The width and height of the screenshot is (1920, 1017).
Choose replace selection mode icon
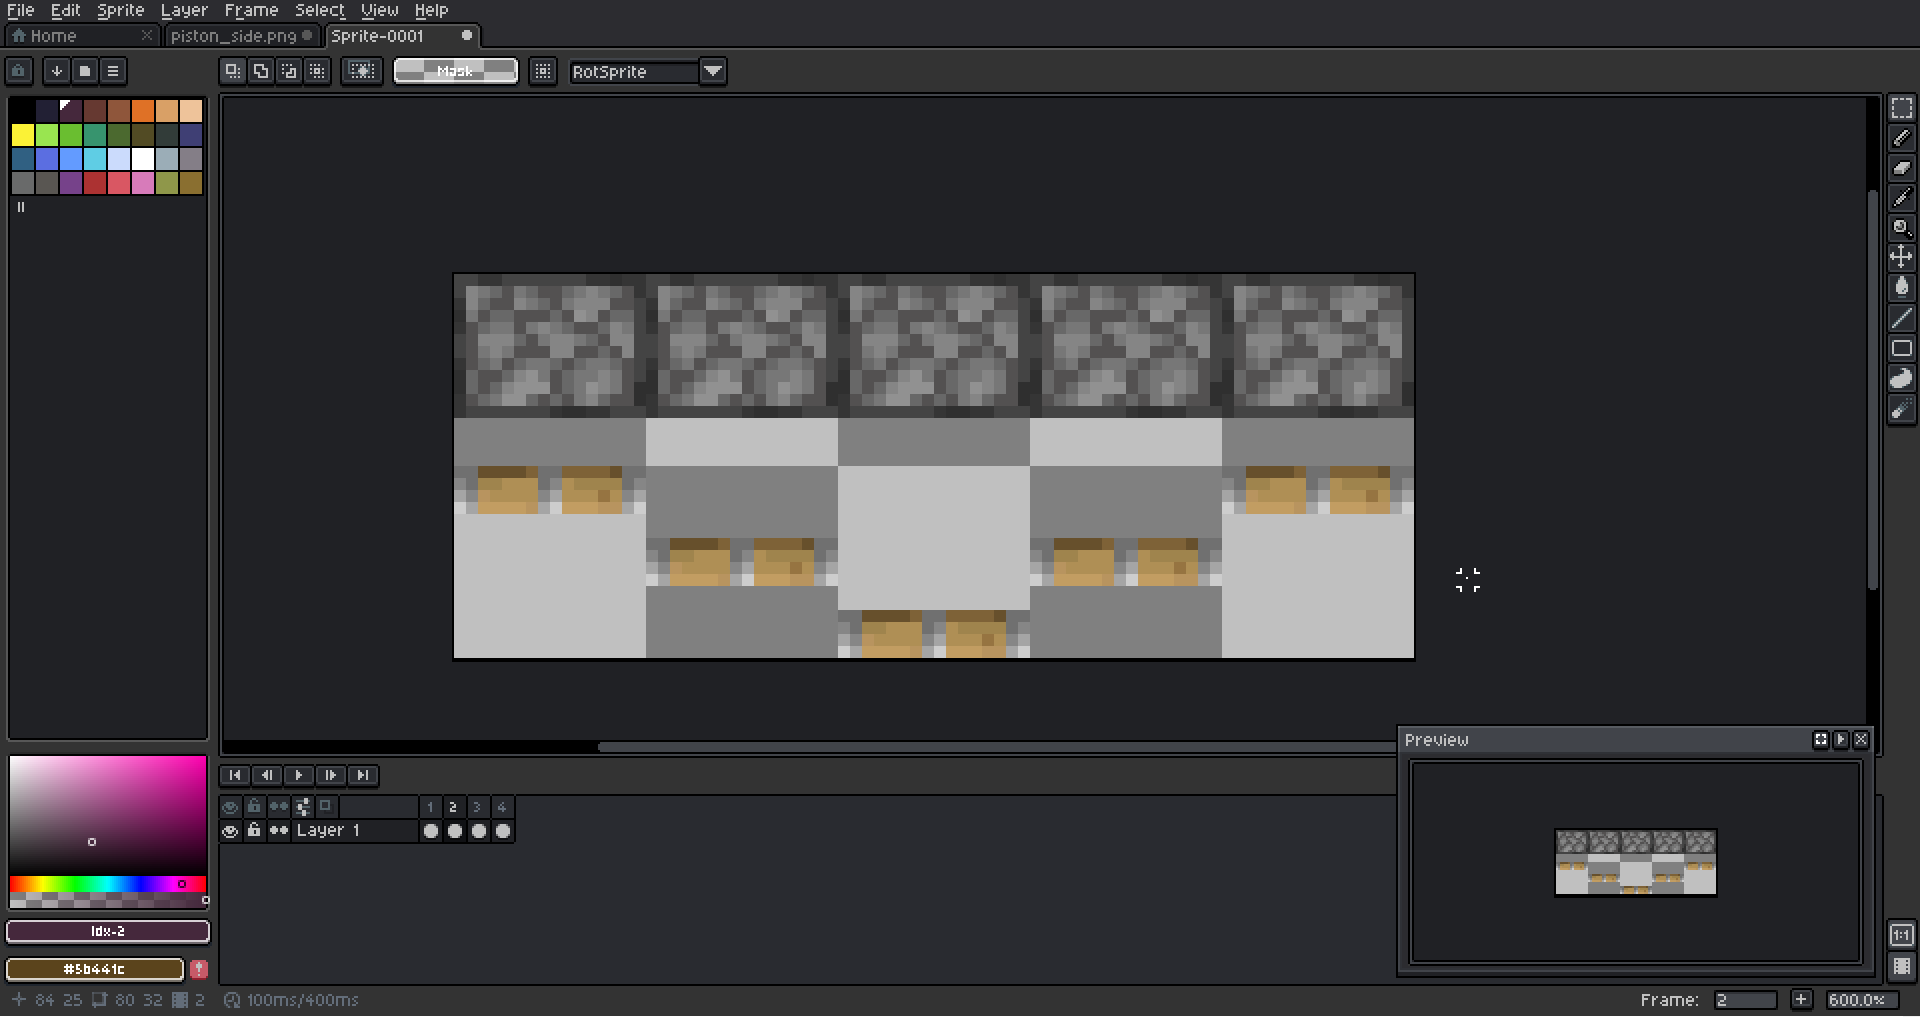tap(233, 71)
